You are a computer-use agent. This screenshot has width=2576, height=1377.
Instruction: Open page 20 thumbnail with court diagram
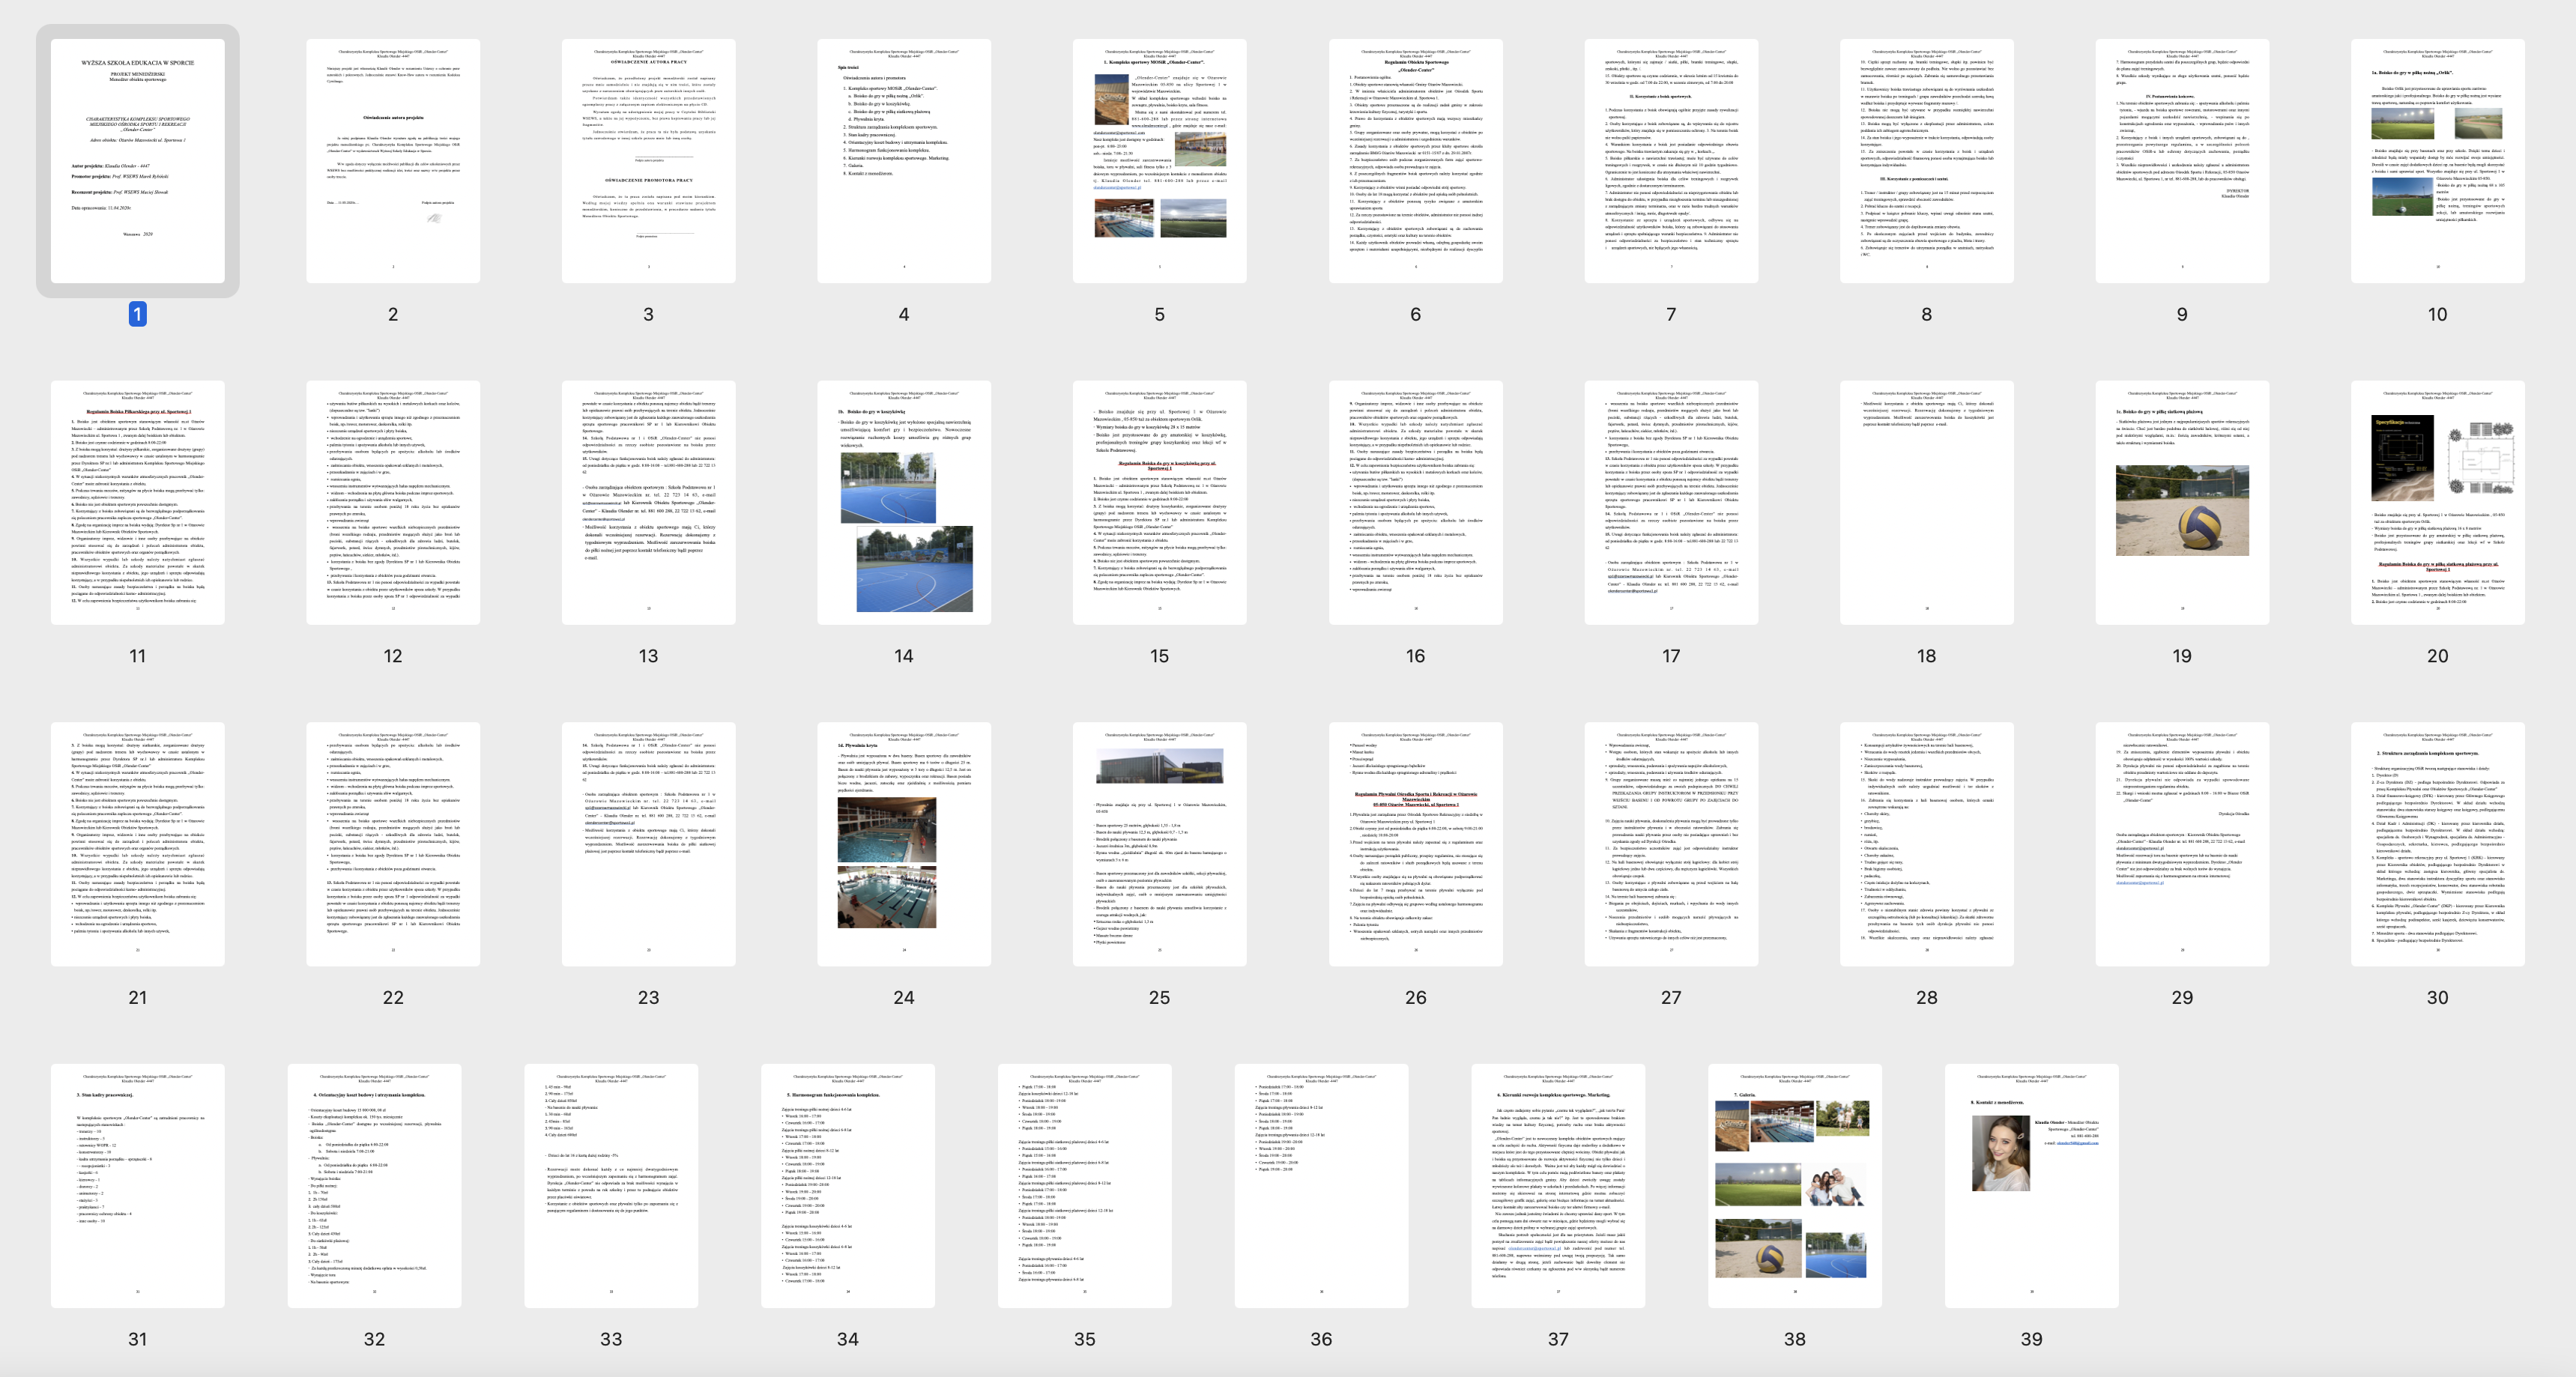tap(2437, 502)
